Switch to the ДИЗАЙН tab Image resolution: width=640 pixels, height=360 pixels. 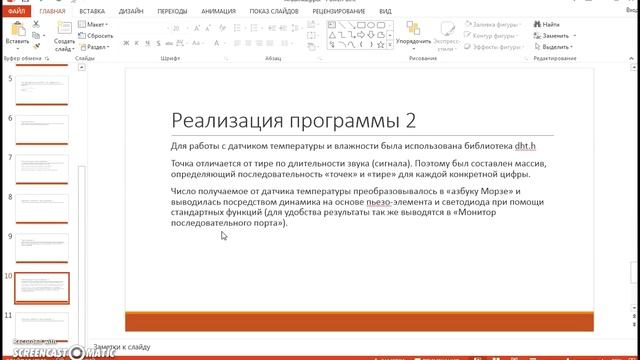(x=131, y=11)
